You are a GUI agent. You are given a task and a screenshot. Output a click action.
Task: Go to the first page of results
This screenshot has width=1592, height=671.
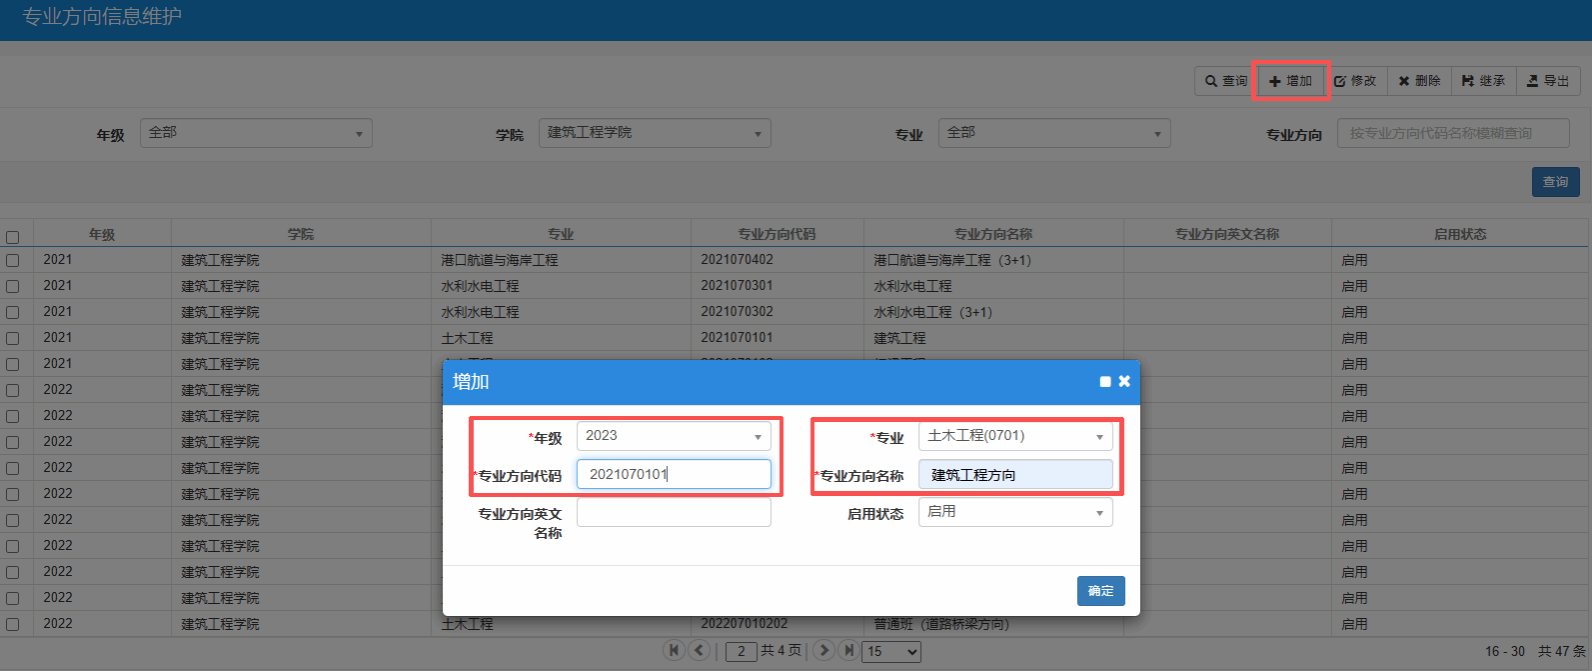[674, 650]
